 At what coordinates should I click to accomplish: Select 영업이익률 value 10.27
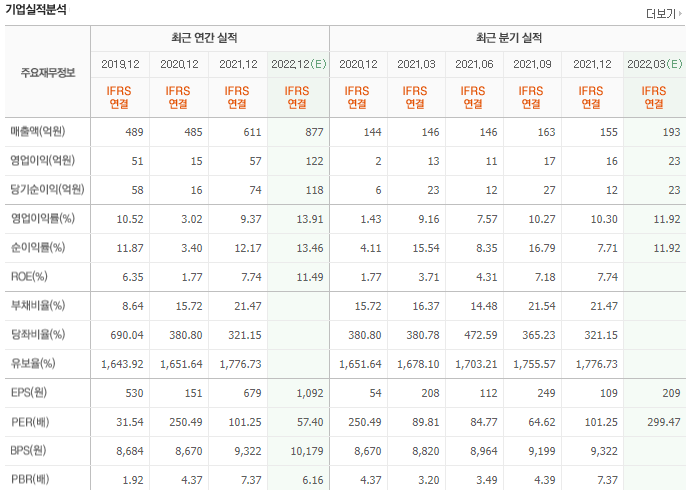pos(542,219)
